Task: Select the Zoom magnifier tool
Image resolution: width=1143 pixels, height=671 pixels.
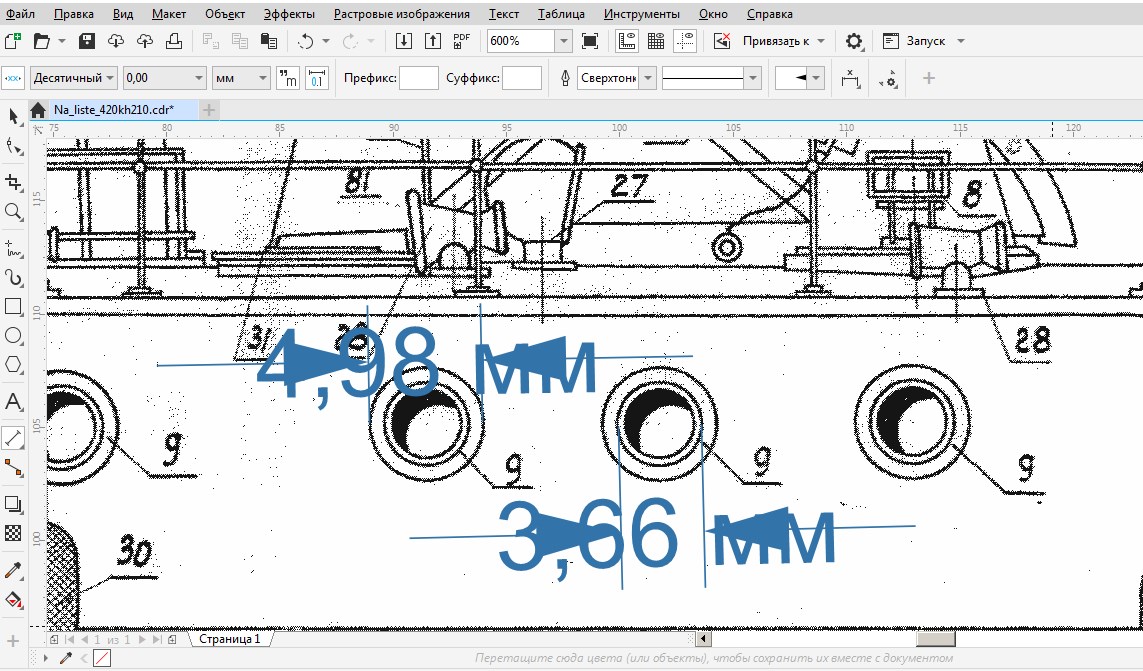Action: 13,212
